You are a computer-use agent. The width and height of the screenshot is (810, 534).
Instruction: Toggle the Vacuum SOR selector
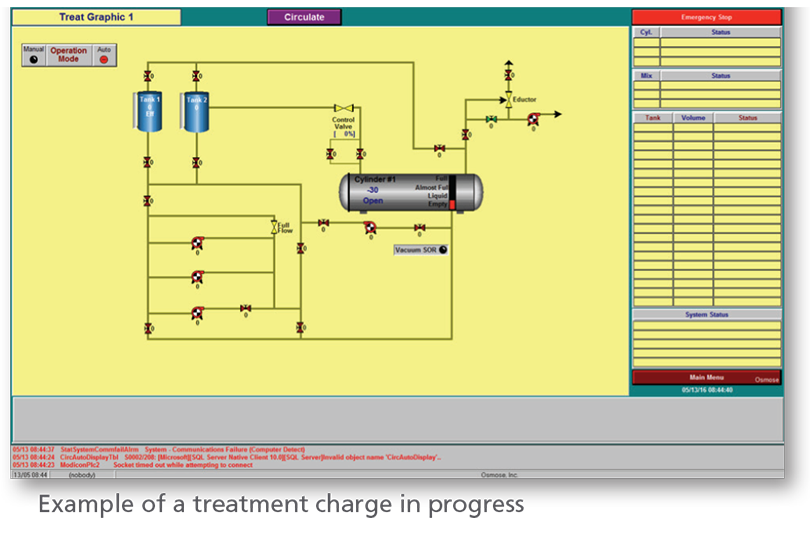pos(443,250)
